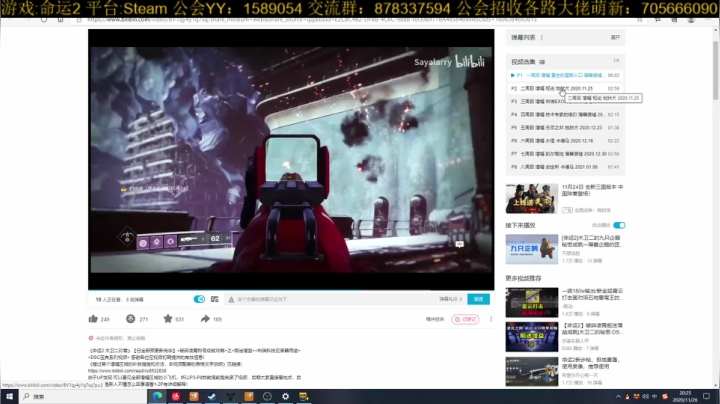Open the notification center icon
The width and height of the screenshot is (720, 404).
[x=706, y=396]
